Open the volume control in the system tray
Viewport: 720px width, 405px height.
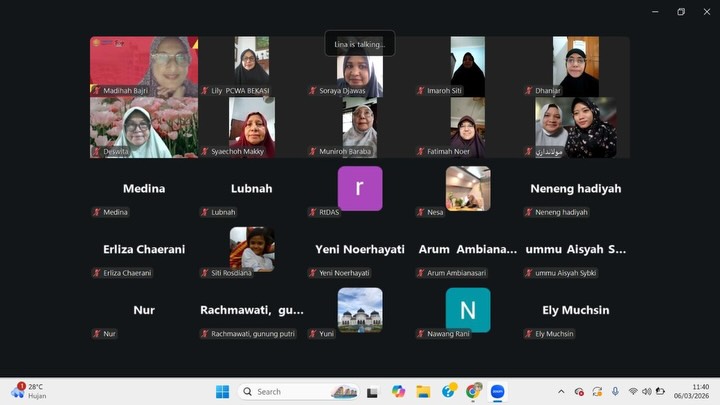coord(646,391)
